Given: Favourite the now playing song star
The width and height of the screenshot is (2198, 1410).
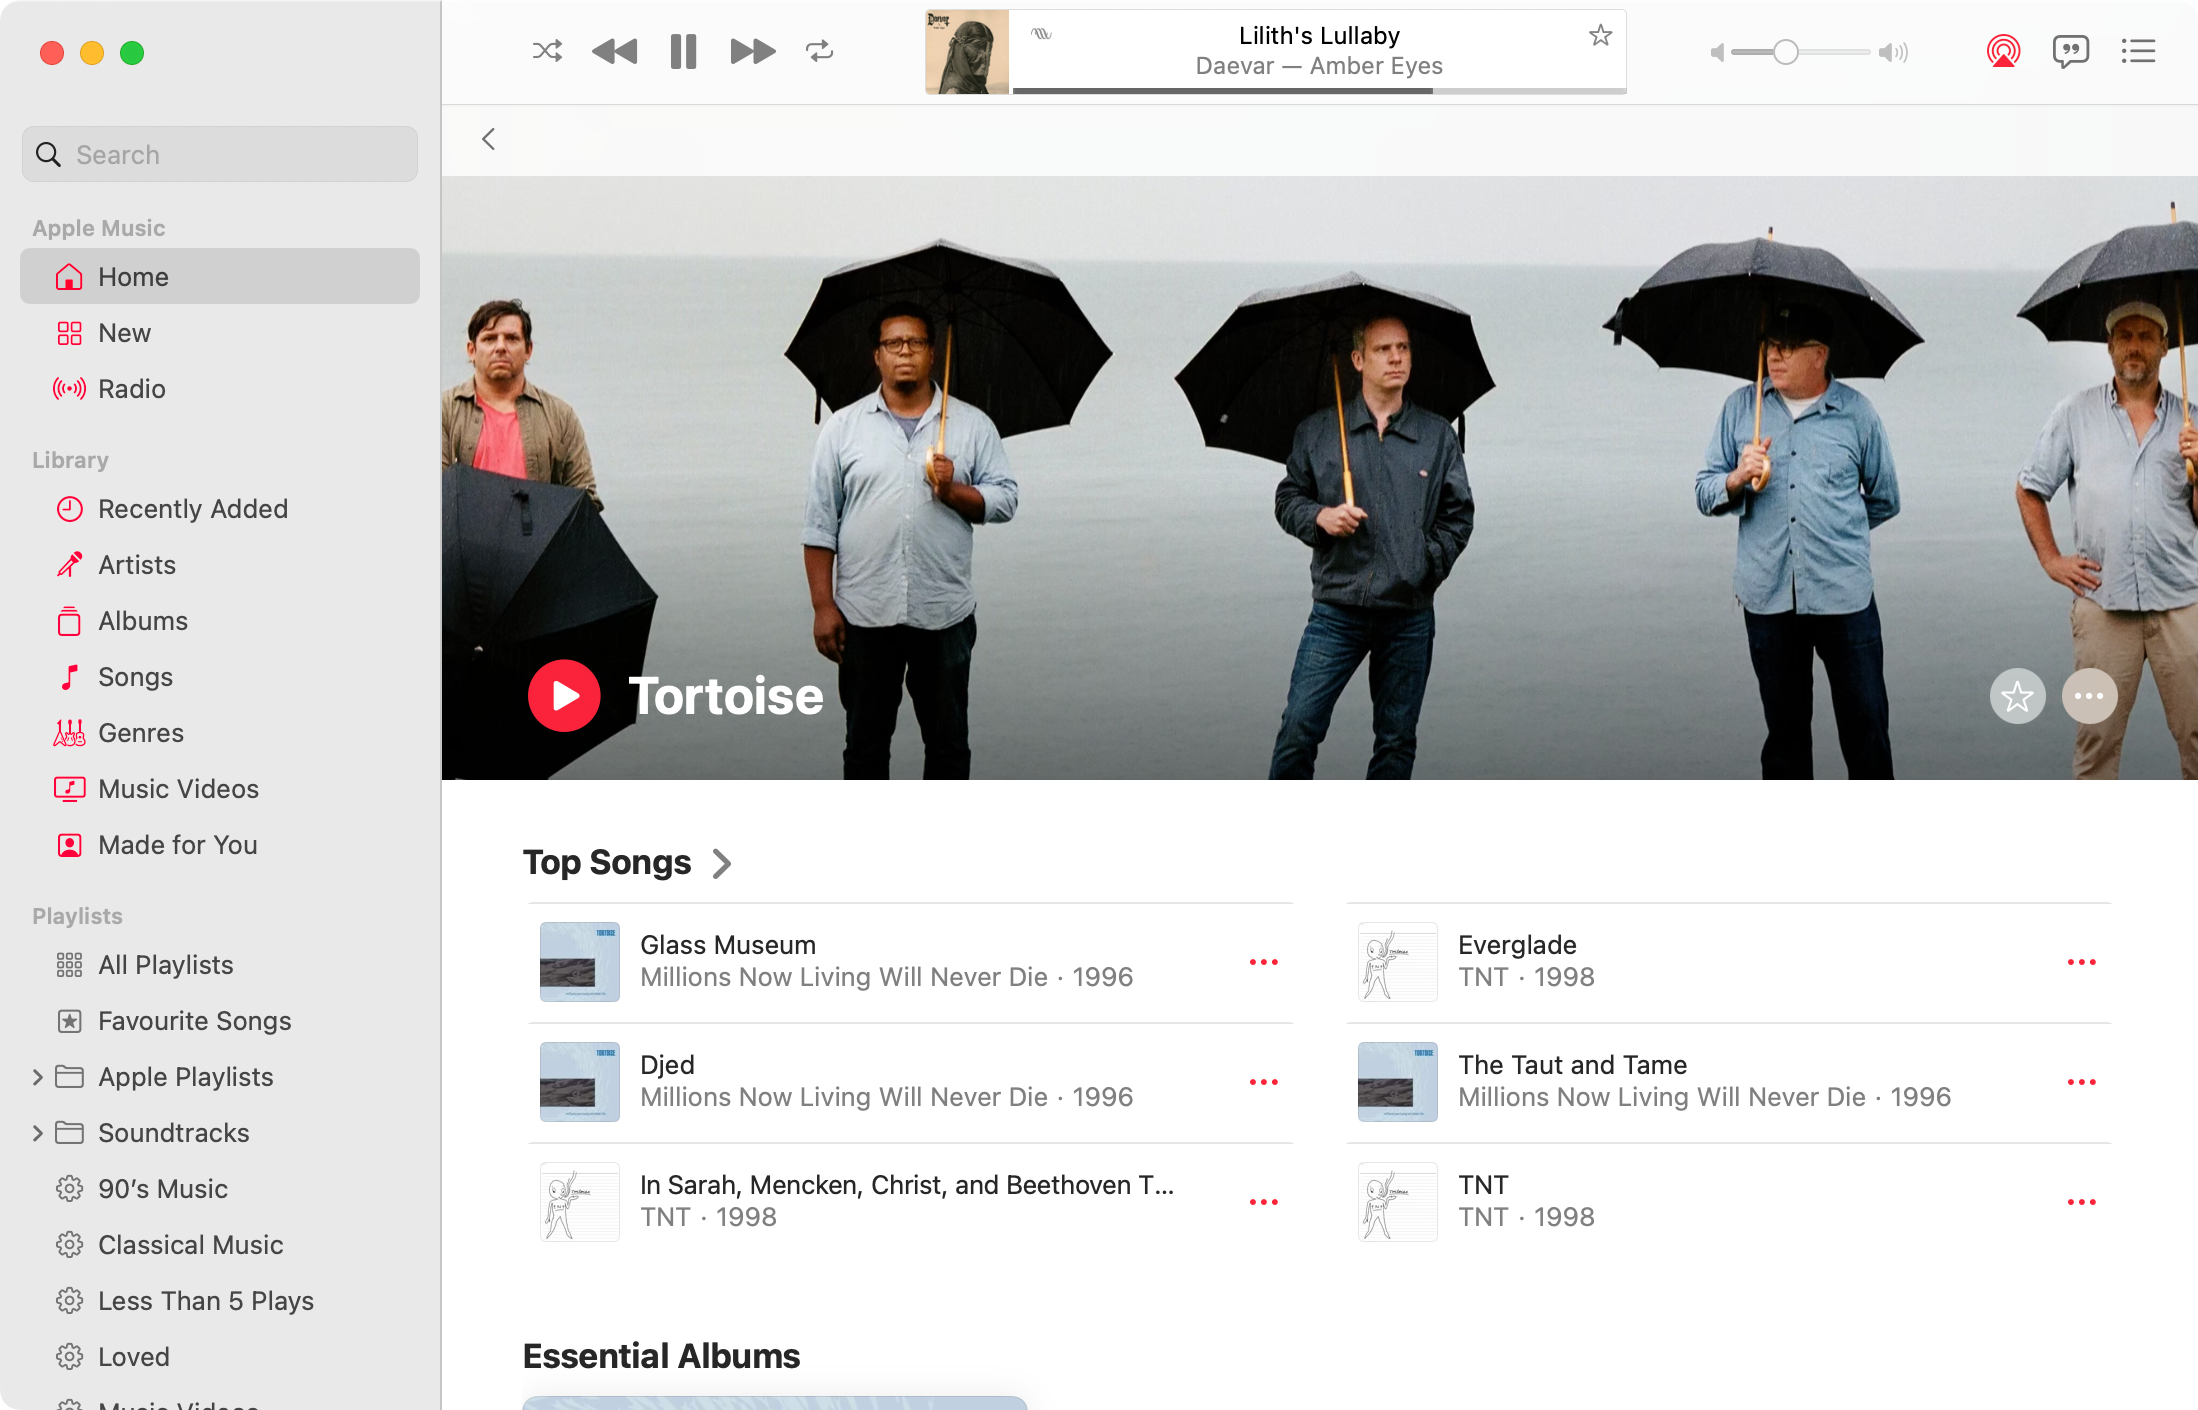Looking at the screenshot, I should pos(1600,36).
